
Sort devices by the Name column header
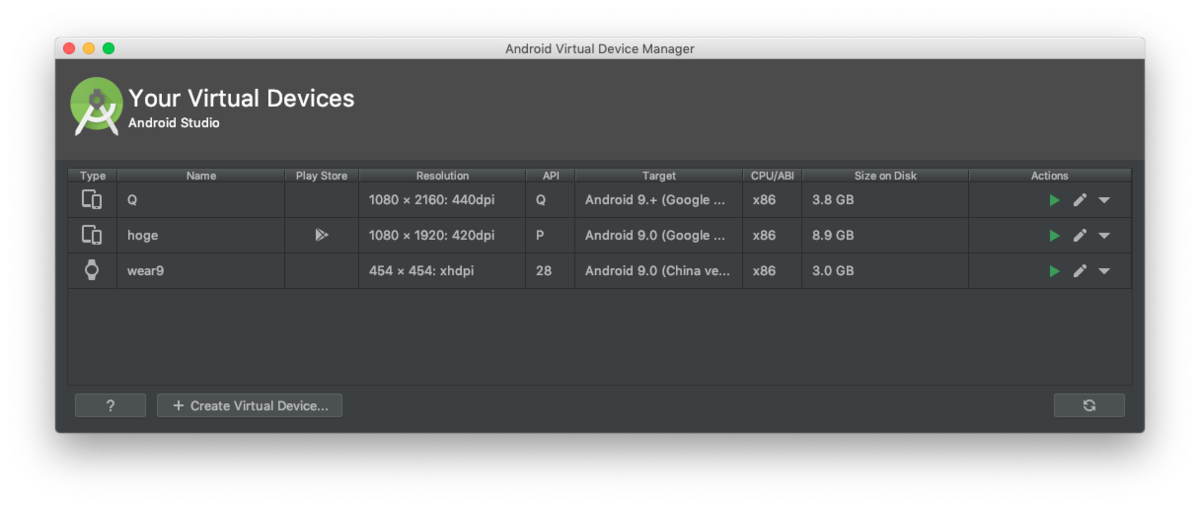(201, 176)
